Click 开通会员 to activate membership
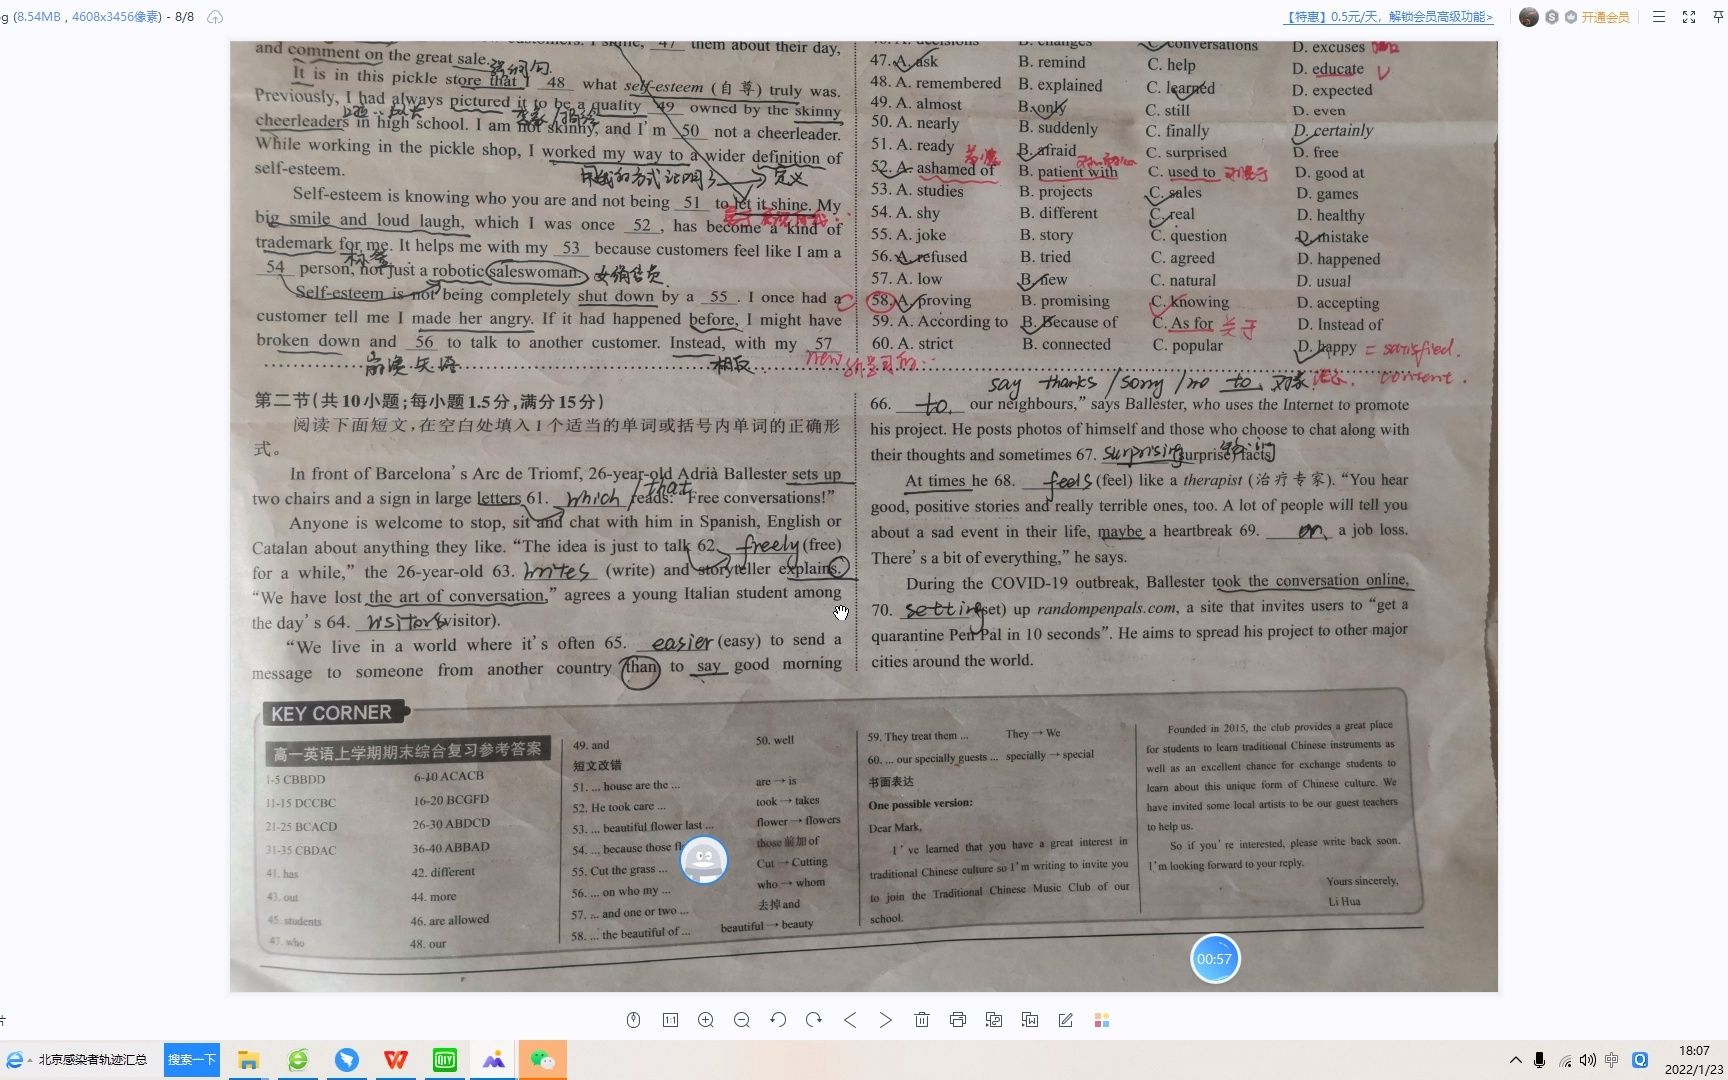The height and width of the screenshot is (1080, 1728). tap(1605, 17)
